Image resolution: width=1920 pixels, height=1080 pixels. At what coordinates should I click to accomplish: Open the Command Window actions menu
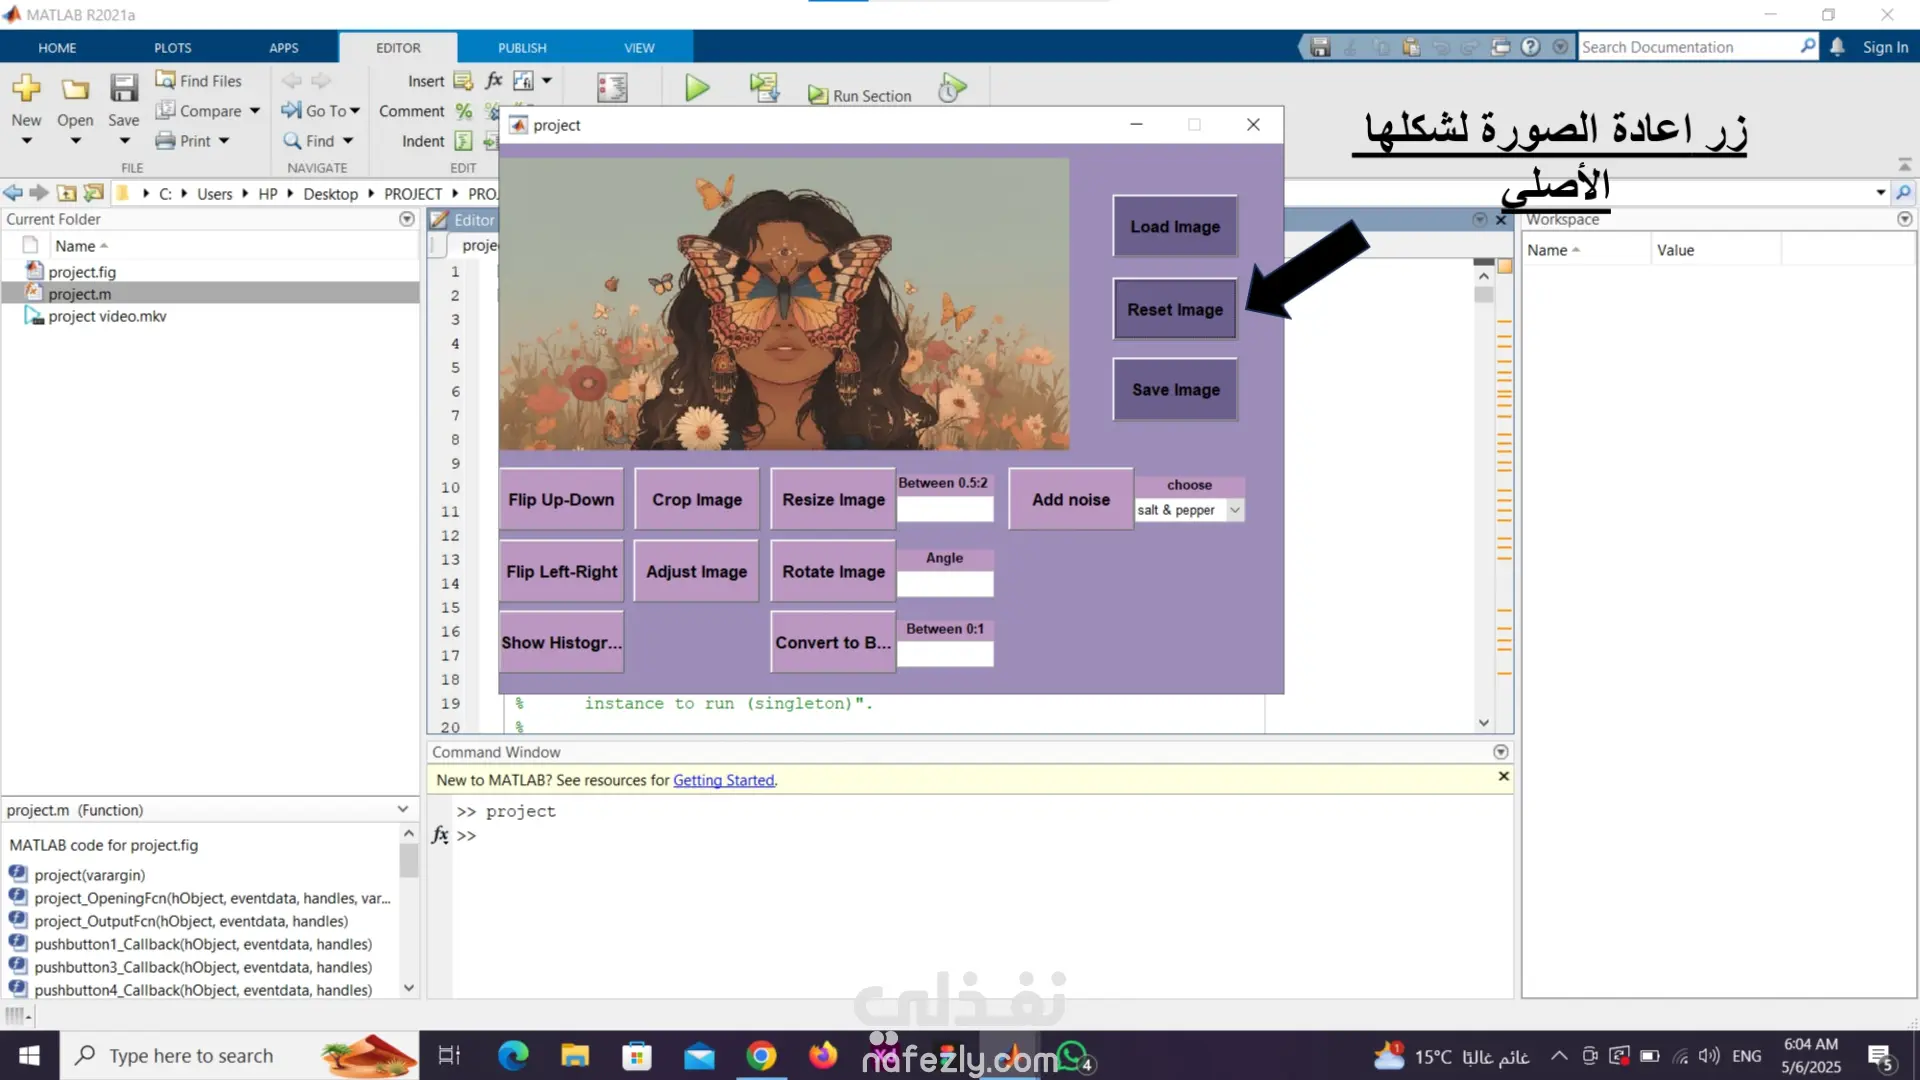pyautogui.click(x=1501, y=752)
